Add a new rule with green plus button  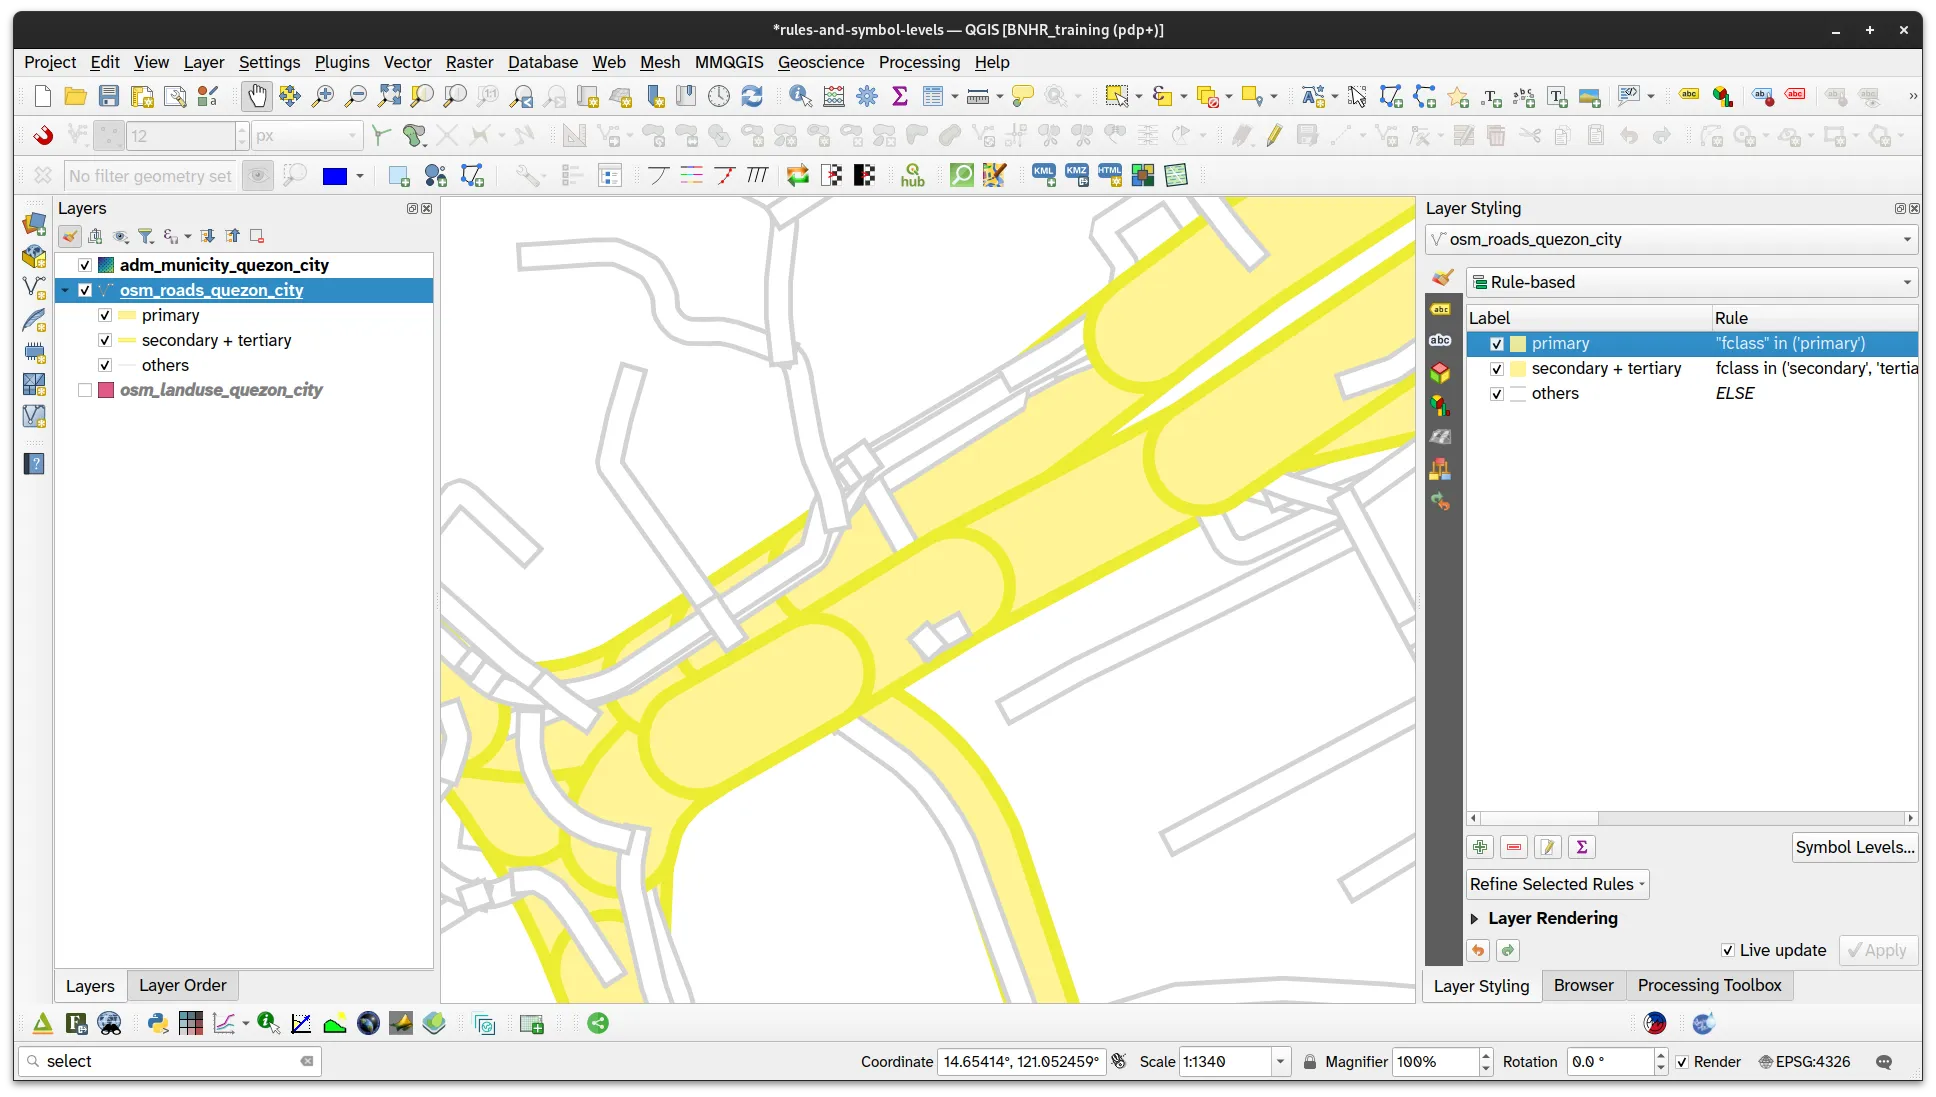1479,847
